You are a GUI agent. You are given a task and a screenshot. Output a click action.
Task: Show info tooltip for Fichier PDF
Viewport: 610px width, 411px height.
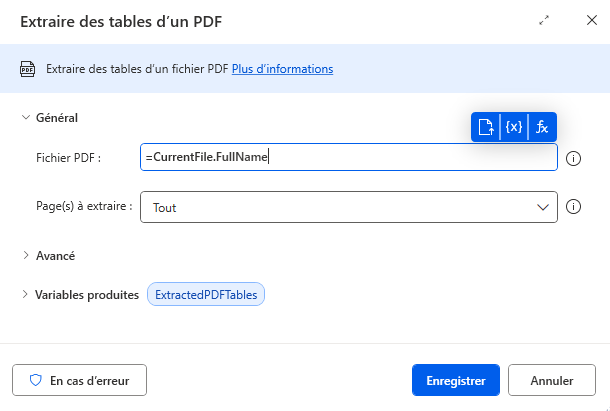point(574,158)
